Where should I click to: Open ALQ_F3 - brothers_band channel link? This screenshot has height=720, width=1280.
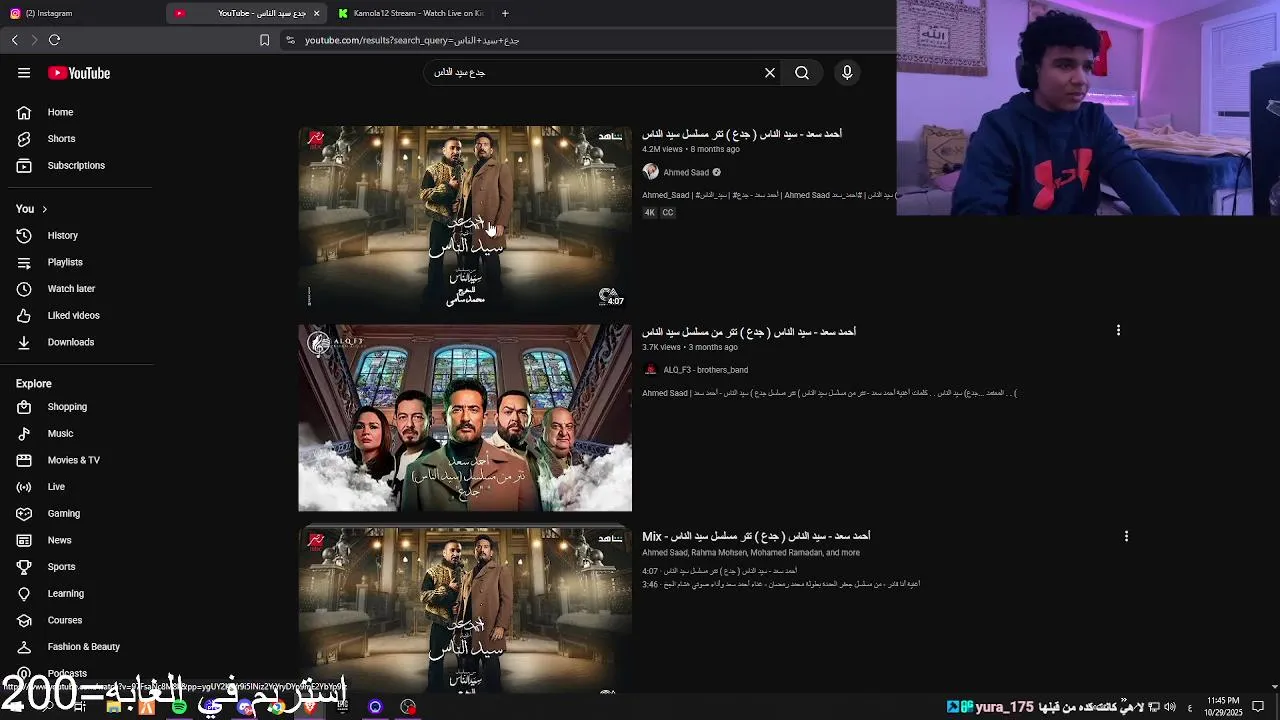click(x=705, y=370)
